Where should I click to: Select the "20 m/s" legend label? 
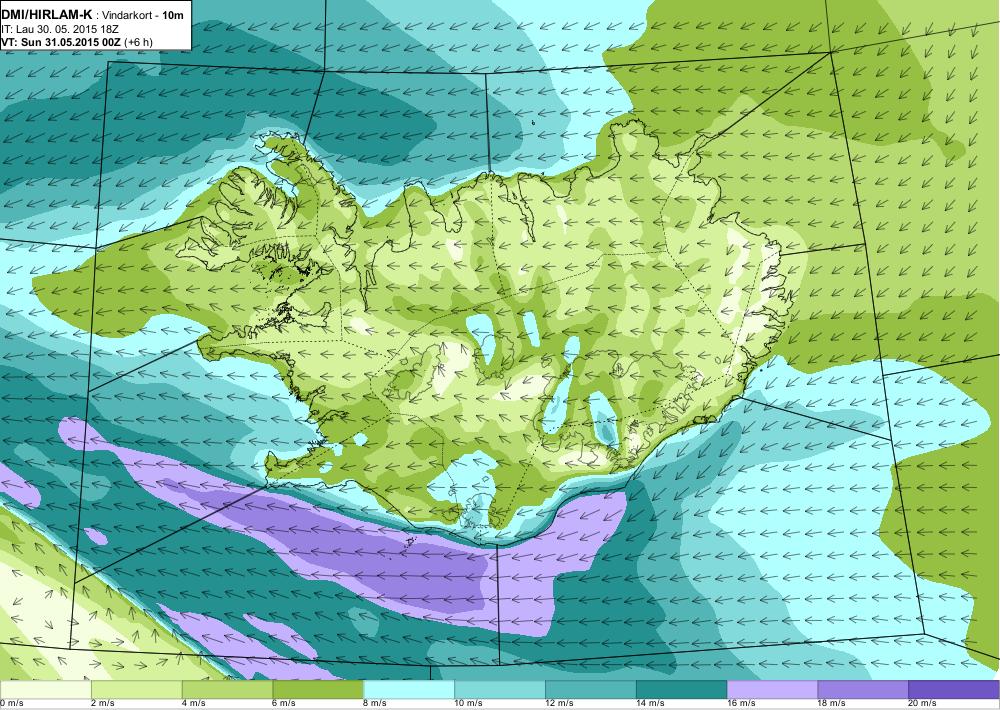pos(922,703)
